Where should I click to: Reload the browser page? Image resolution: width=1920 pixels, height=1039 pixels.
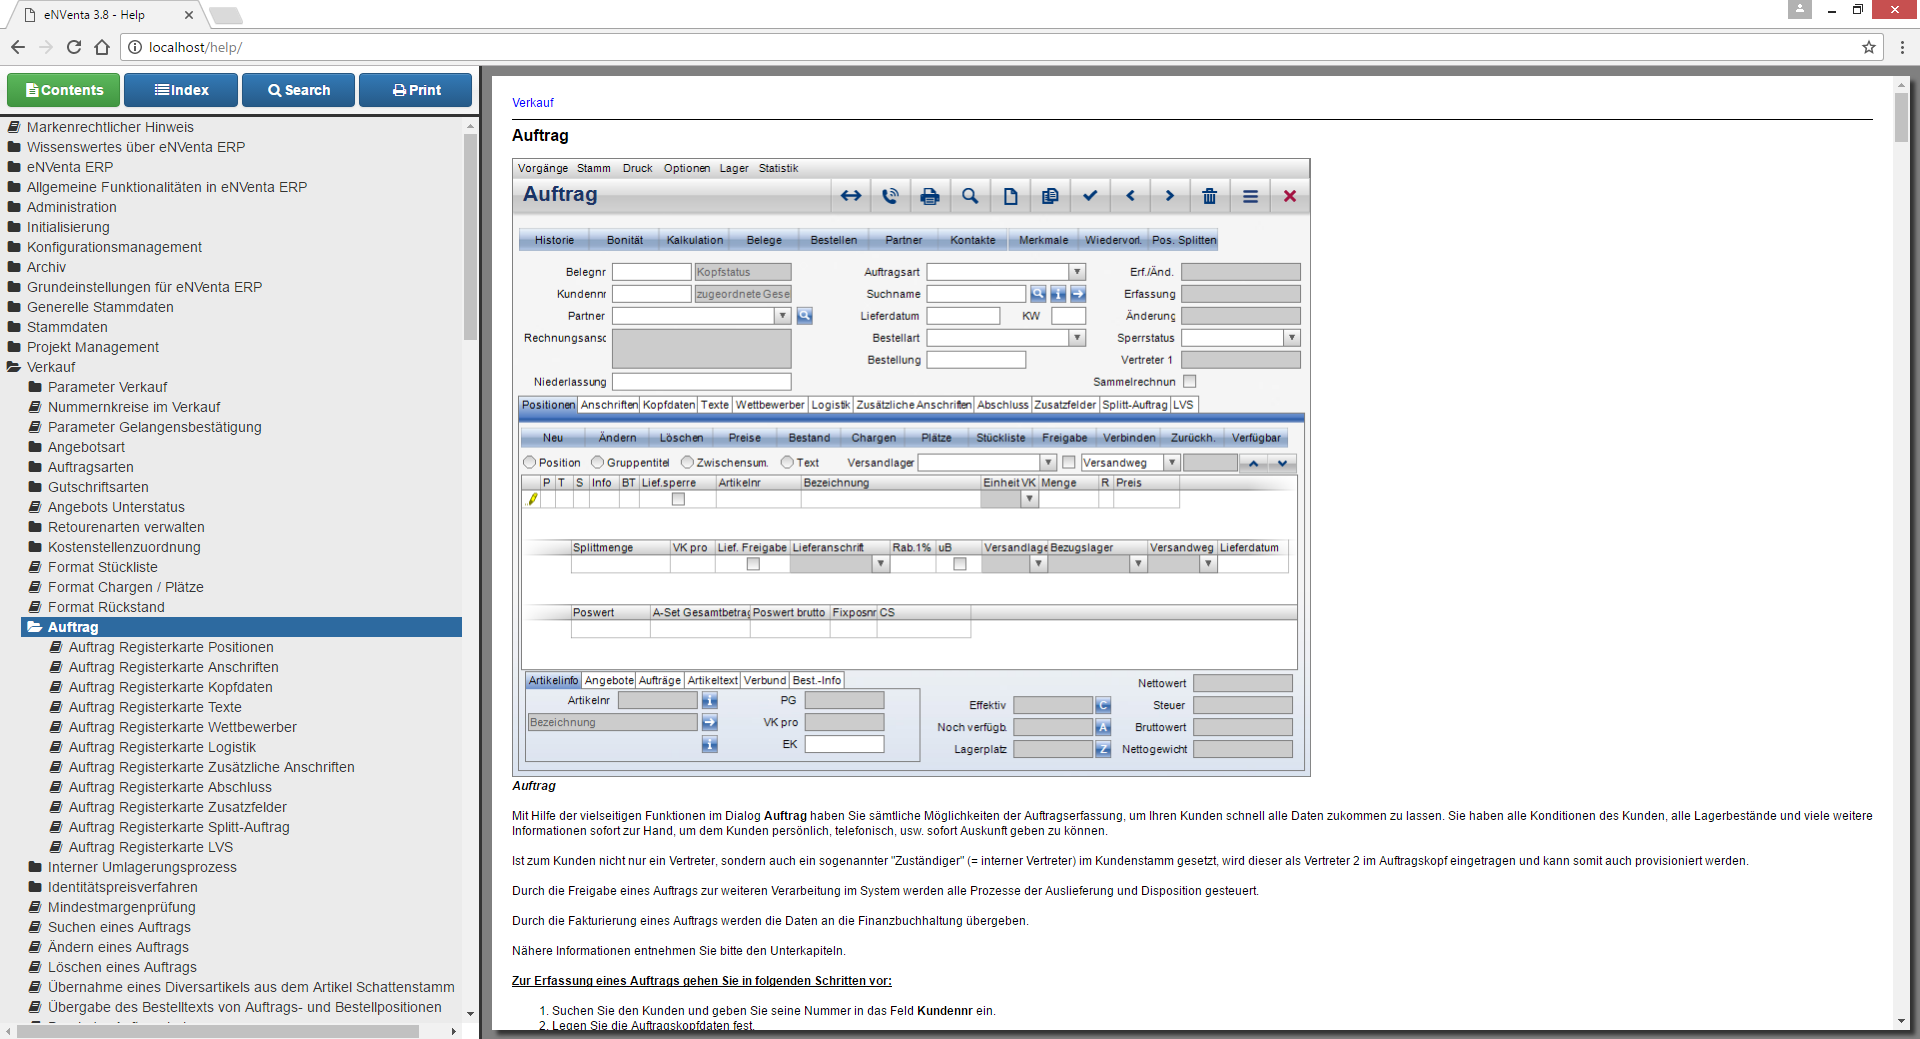click(74, 47)
